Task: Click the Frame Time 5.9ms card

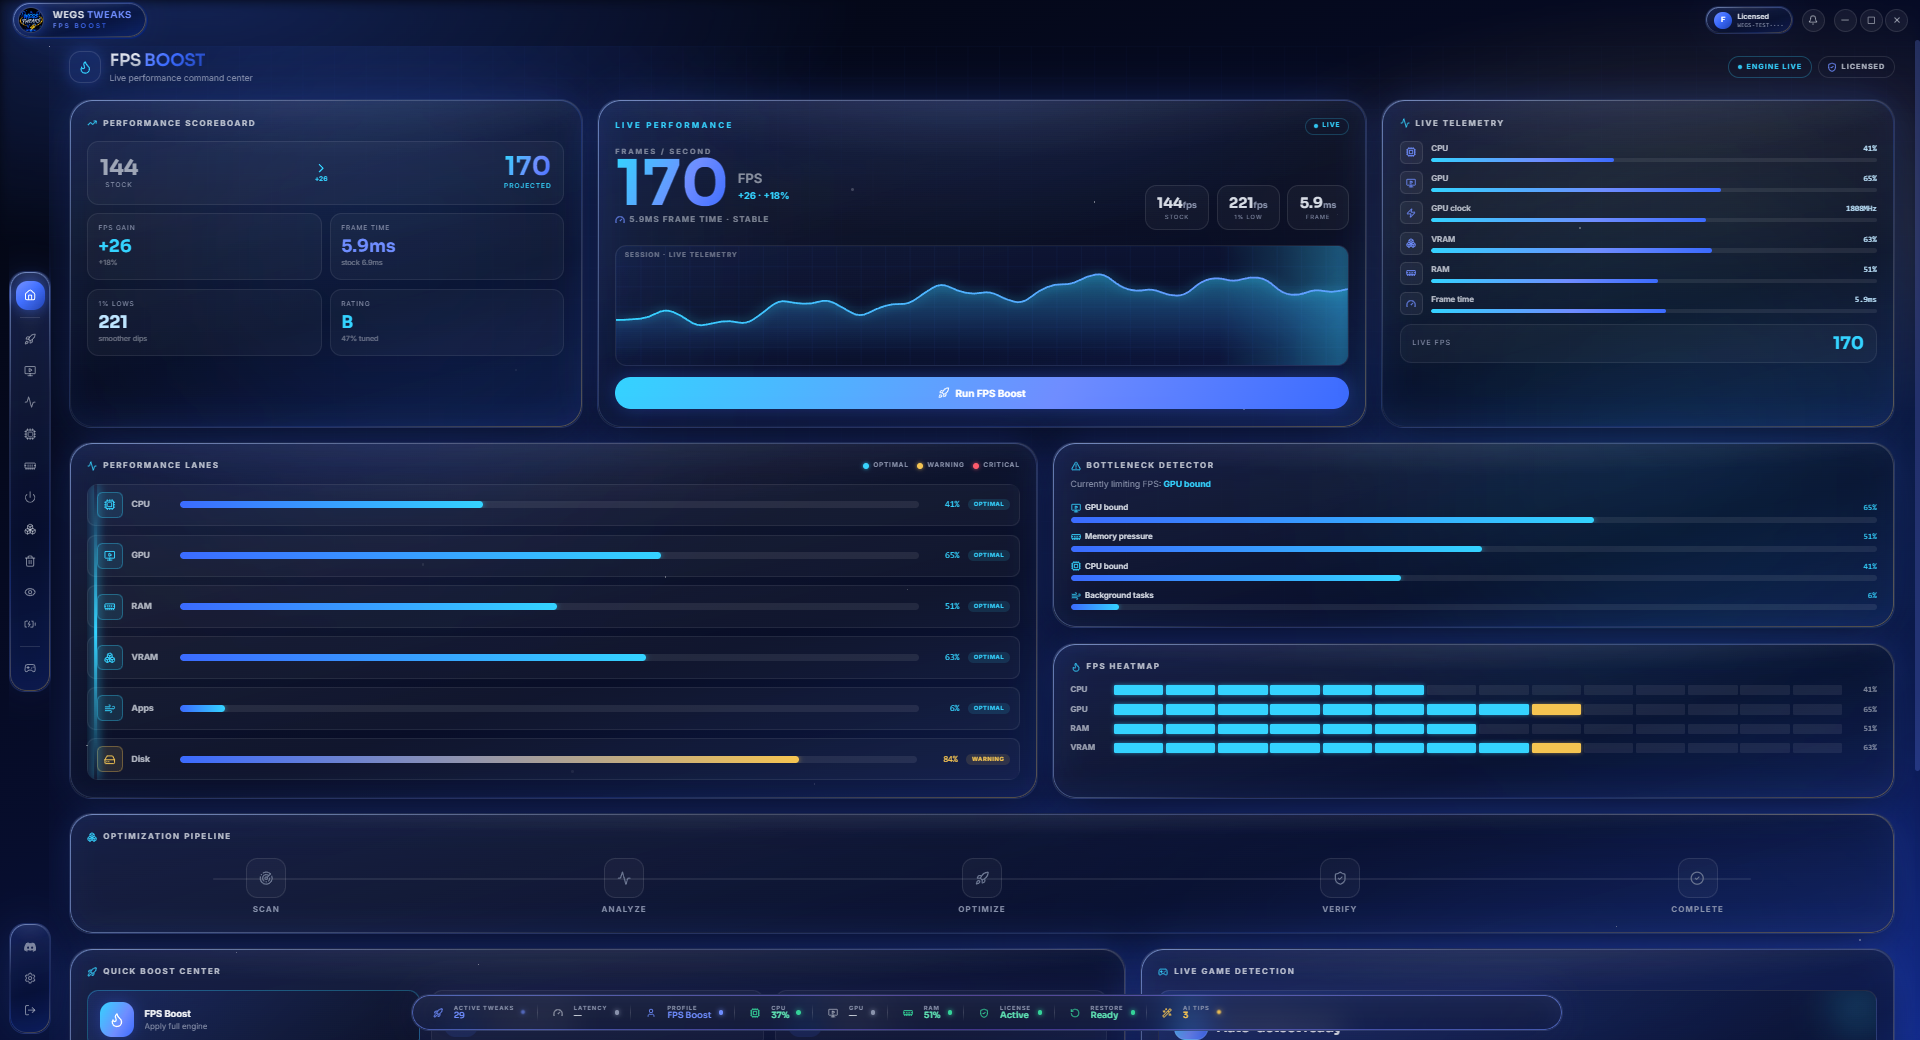Action: [447, 246]
